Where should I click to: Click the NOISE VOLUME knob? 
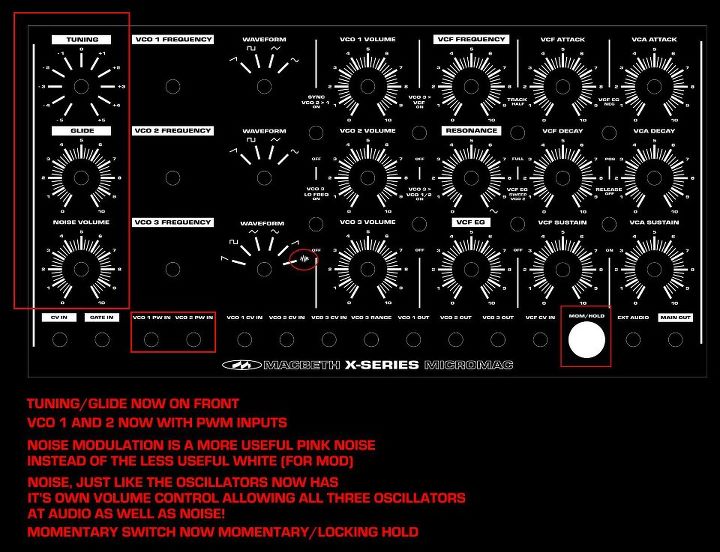pos(81,269)
